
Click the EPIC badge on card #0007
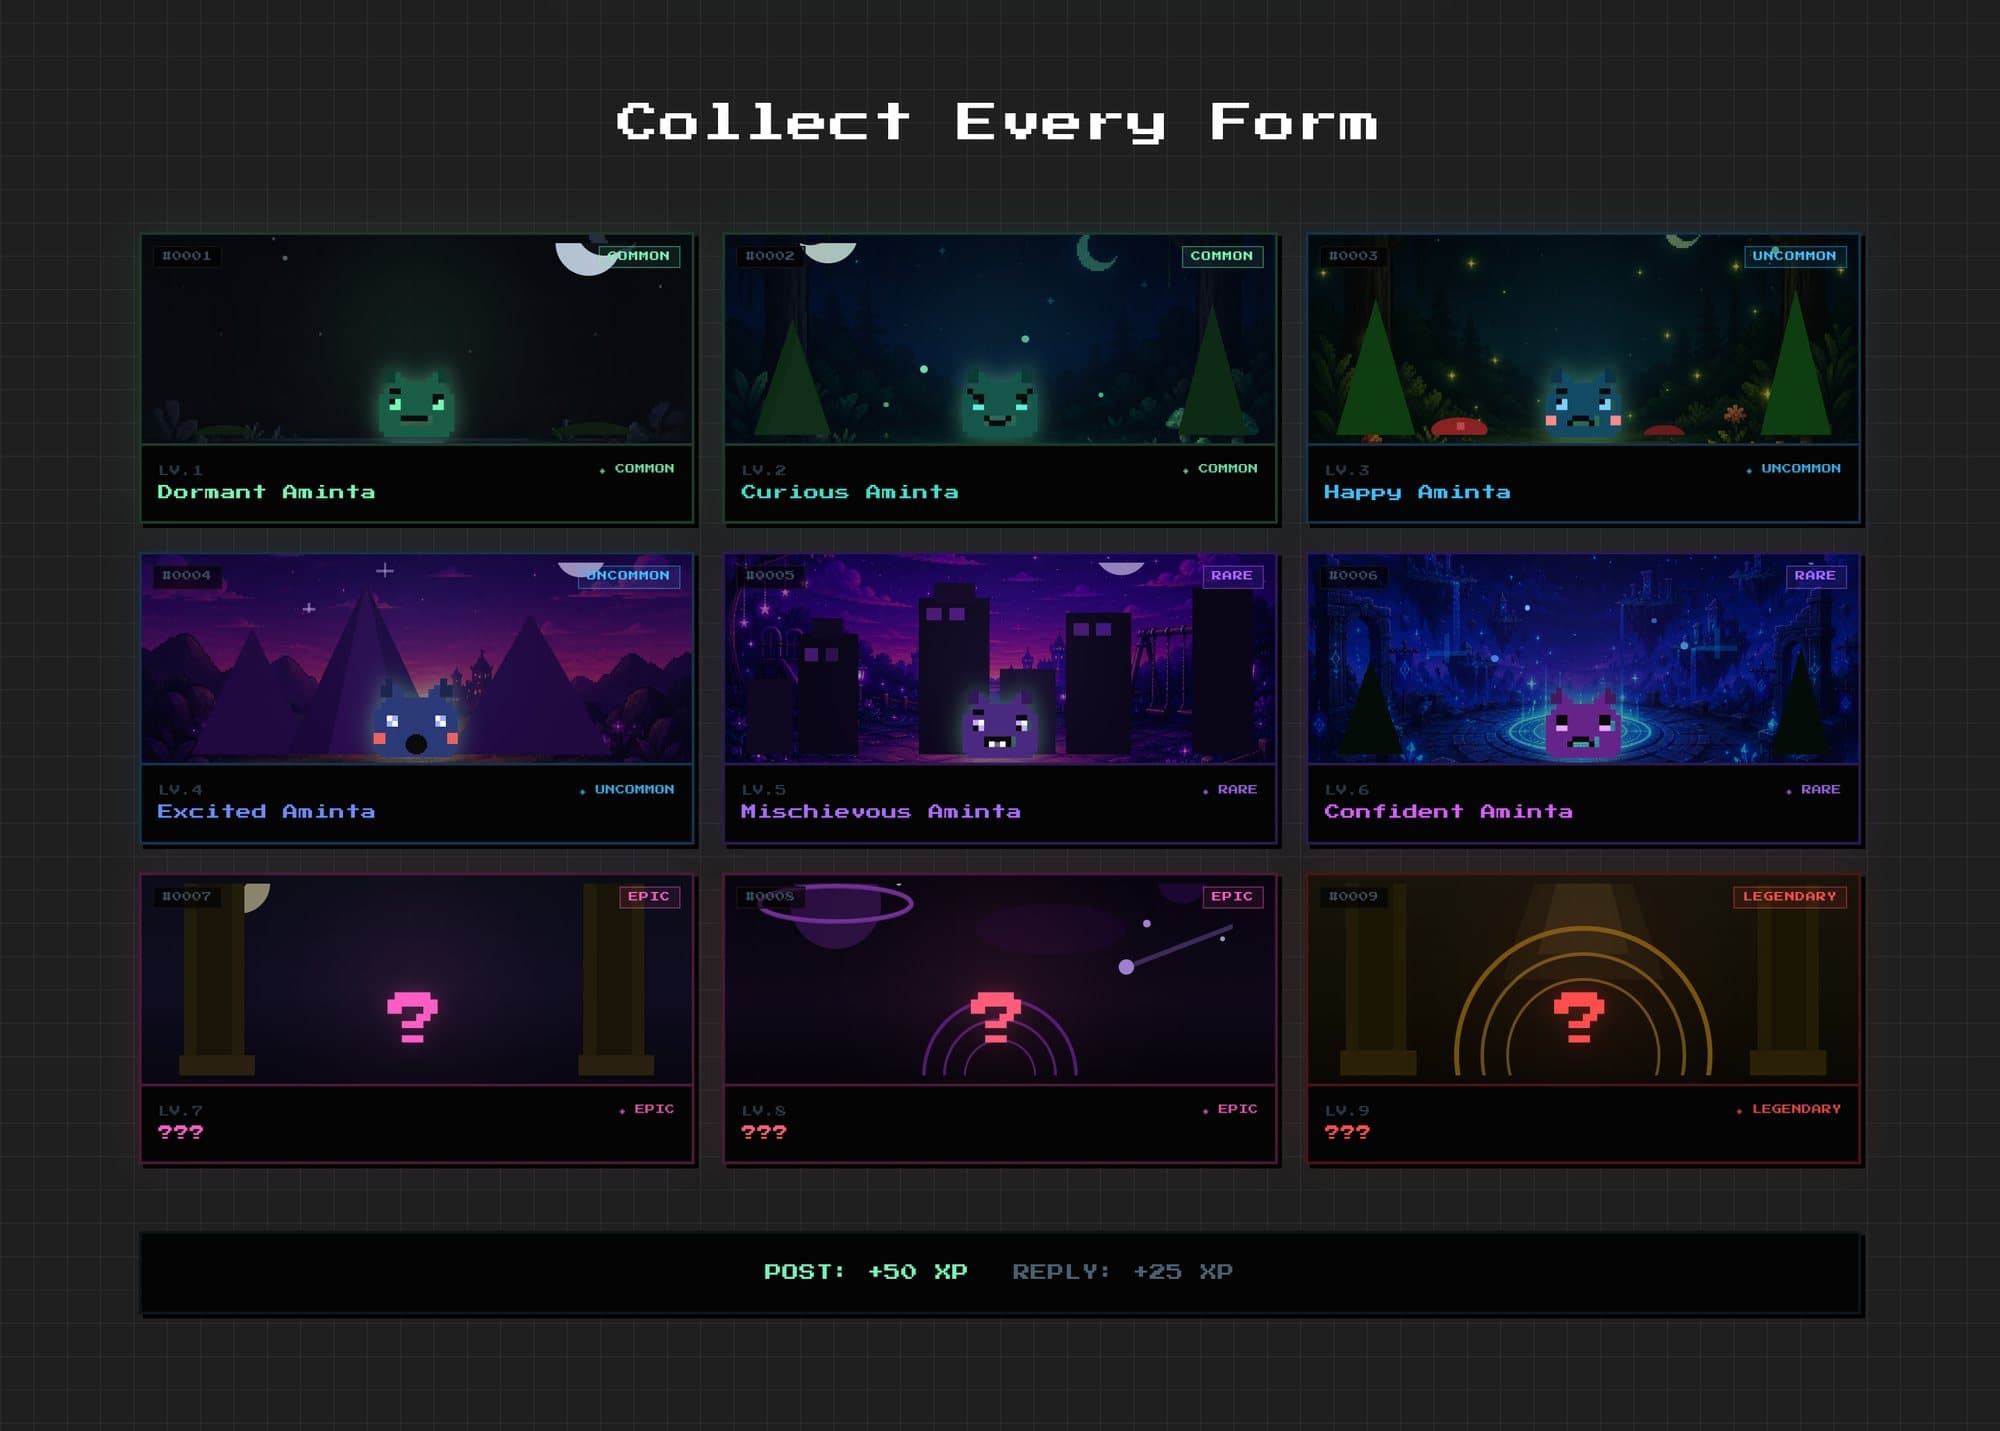coord(649,897)
